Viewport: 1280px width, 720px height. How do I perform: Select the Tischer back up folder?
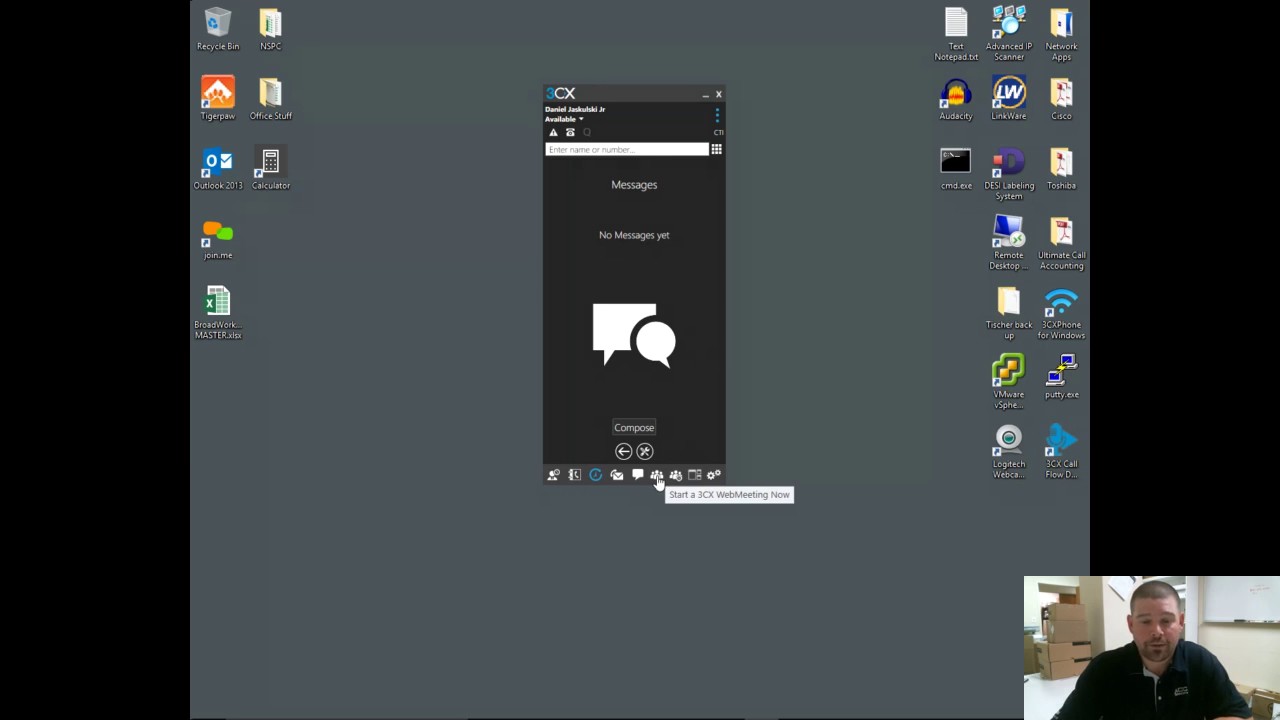[1009, 312]
